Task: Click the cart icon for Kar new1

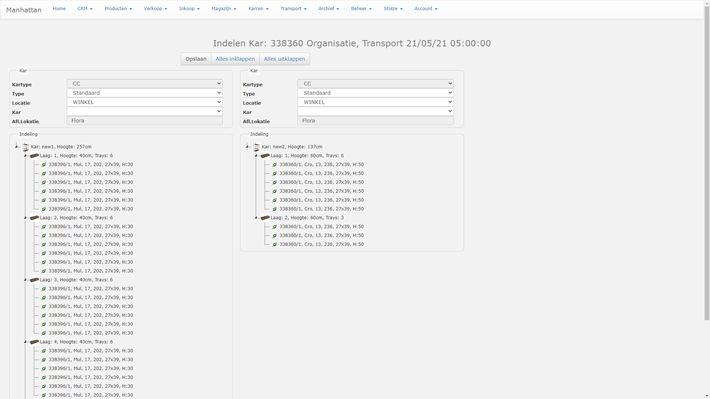Action: click(25, 147)
